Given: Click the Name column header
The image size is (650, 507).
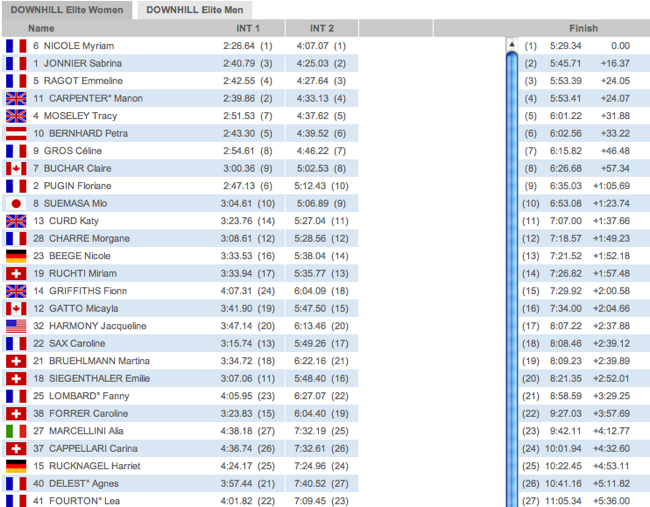Looking at the screenshot, I should [x=41, y=29].
